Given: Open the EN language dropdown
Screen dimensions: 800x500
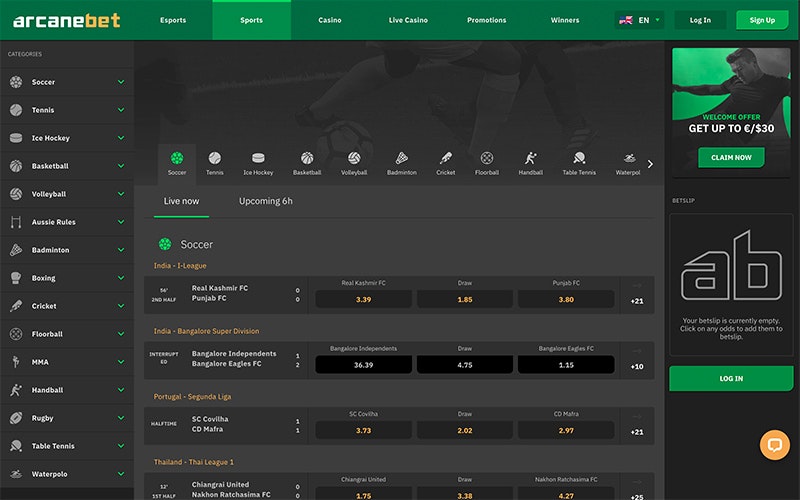Looking at the screenshot, I should tap(639, 20).
